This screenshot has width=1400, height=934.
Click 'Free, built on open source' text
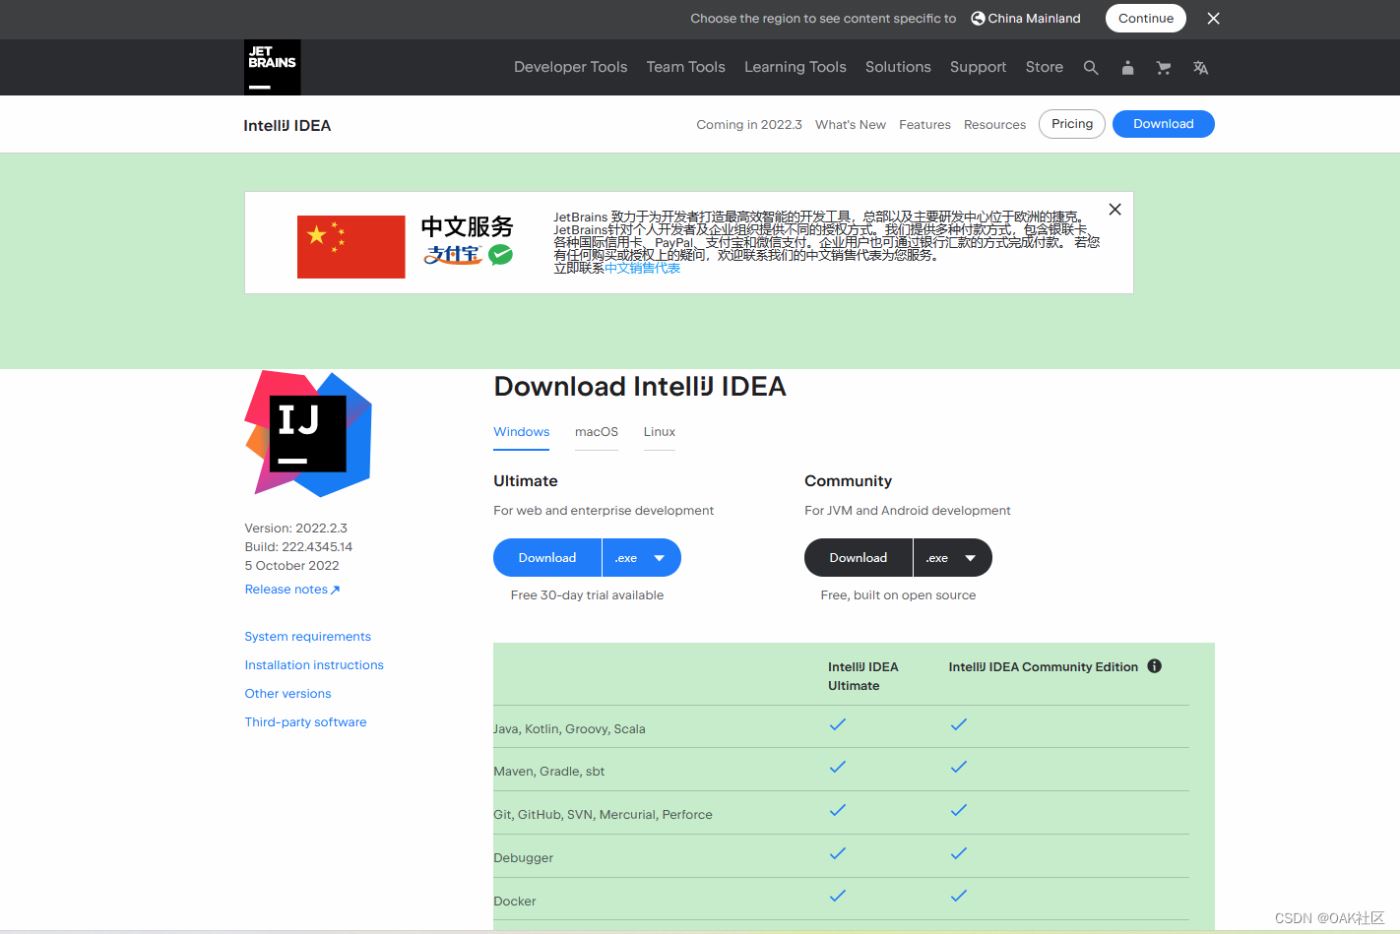[x=898, y=595]
